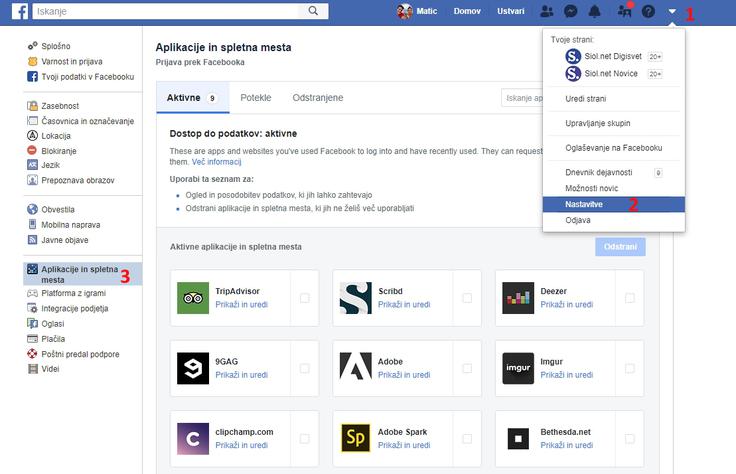Switch to the Odstranjene tab
The height and width of the screenshot is (474, 736).
[318, 98]
